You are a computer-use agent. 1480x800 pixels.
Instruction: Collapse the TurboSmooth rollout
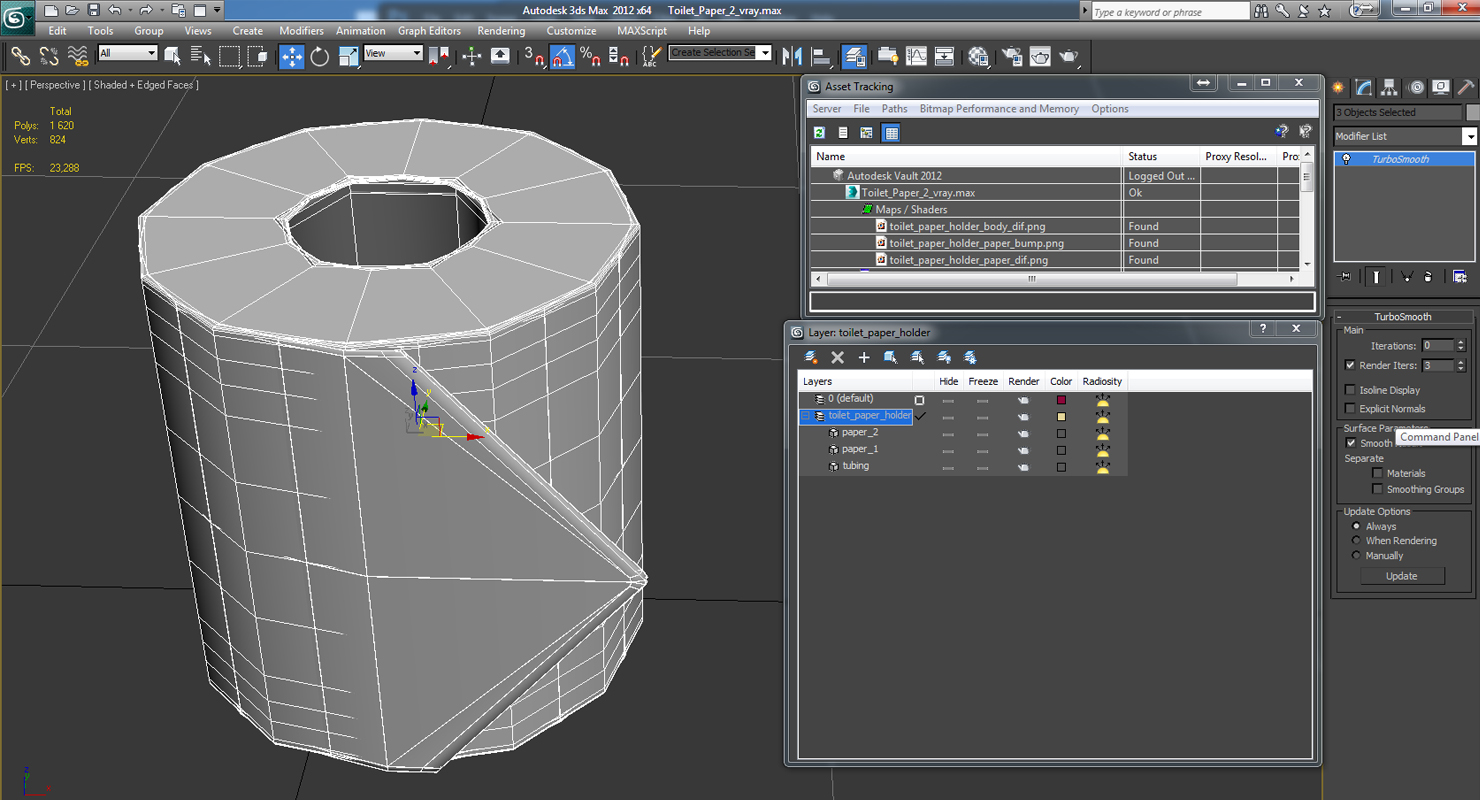tap(1403, 316)
